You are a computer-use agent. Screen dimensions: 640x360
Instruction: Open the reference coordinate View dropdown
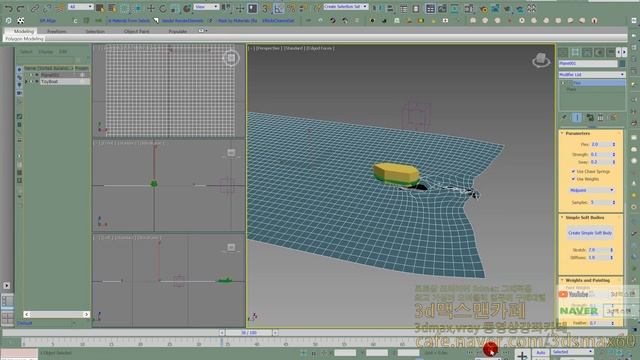tap(206, 7)
